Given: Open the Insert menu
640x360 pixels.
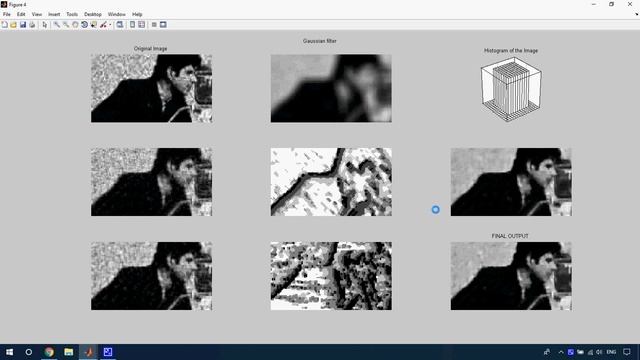Looking at the screenshot, I should pyautogui.click(x=54, y=14).
